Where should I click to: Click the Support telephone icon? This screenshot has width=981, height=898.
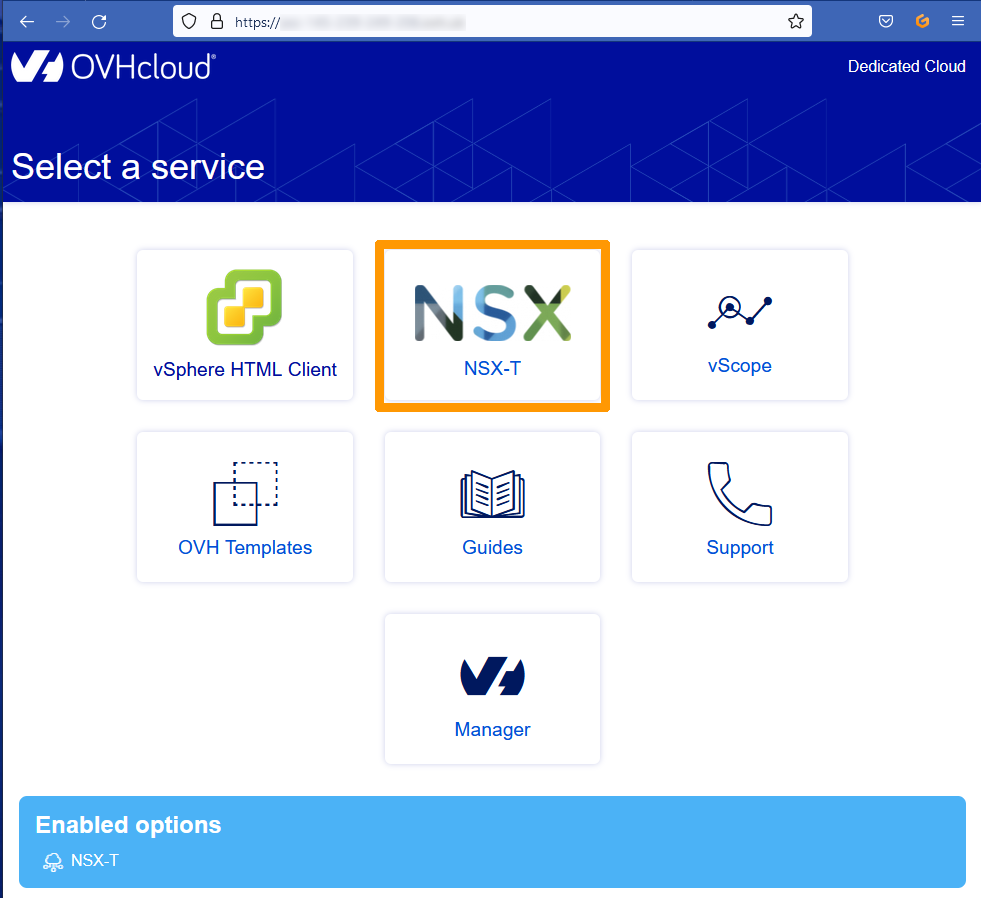(x=739, y=493)
